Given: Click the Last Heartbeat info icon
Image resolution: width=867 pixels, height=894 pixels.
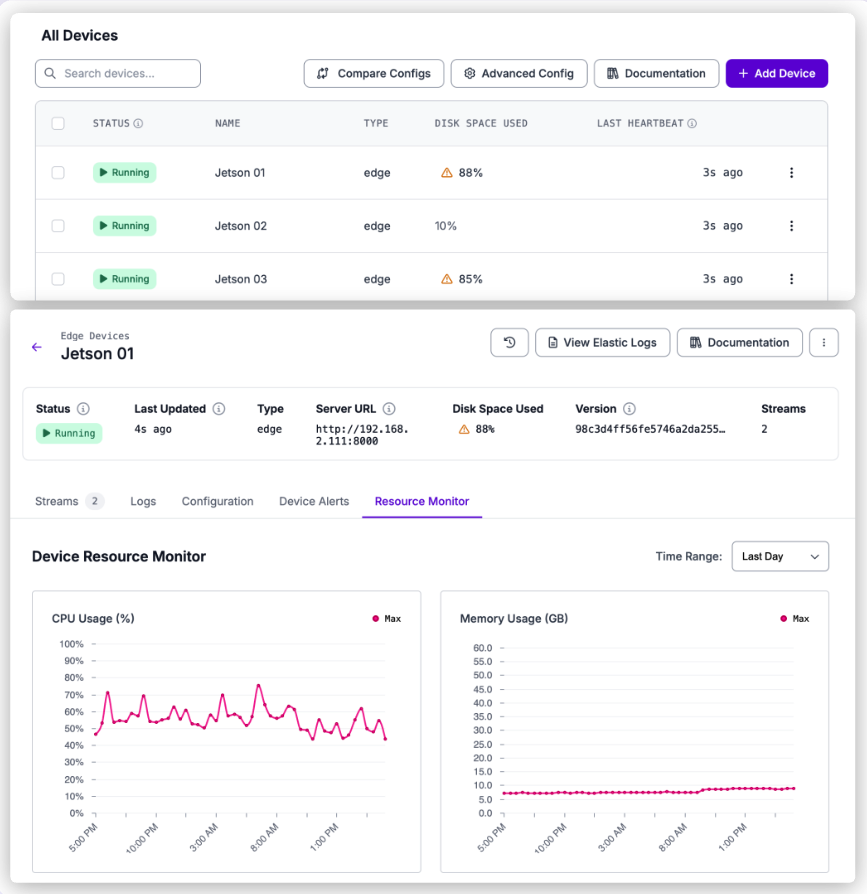Looking at the screenshot, I should coord(692,124).
